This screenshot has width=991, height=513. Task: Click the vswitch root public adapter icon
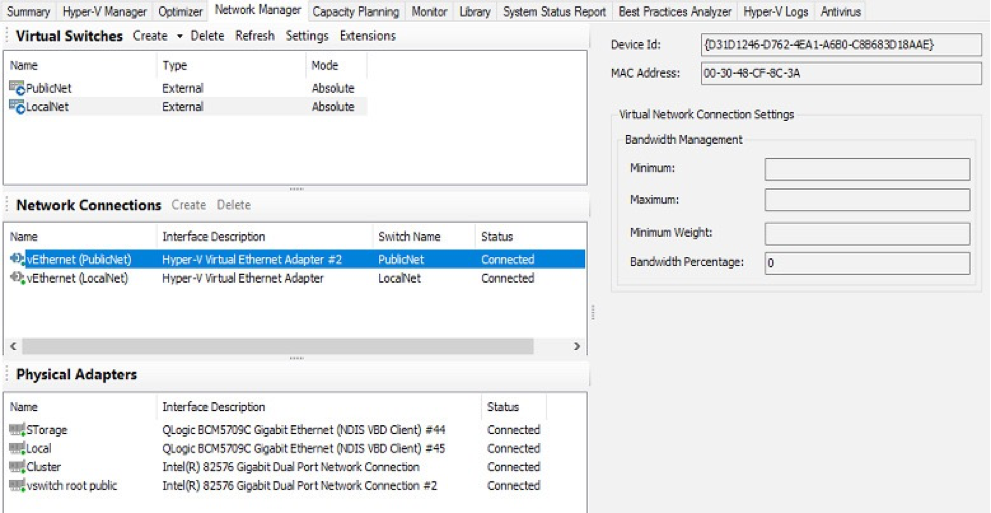[x=17, y=486]
